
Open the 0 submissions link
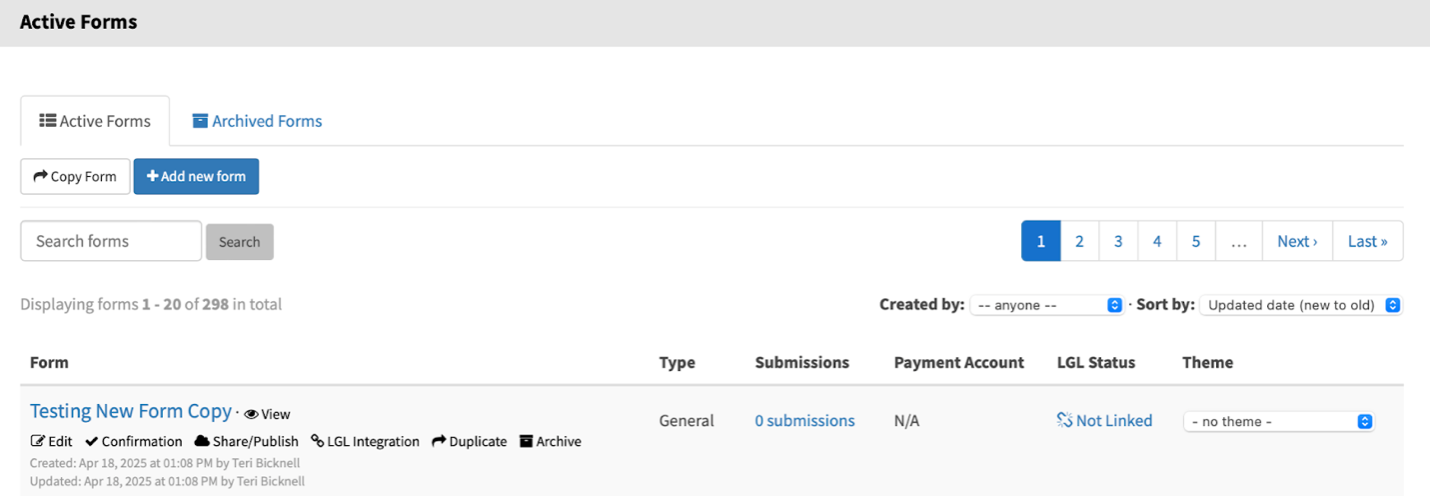[x=804, y=421]
